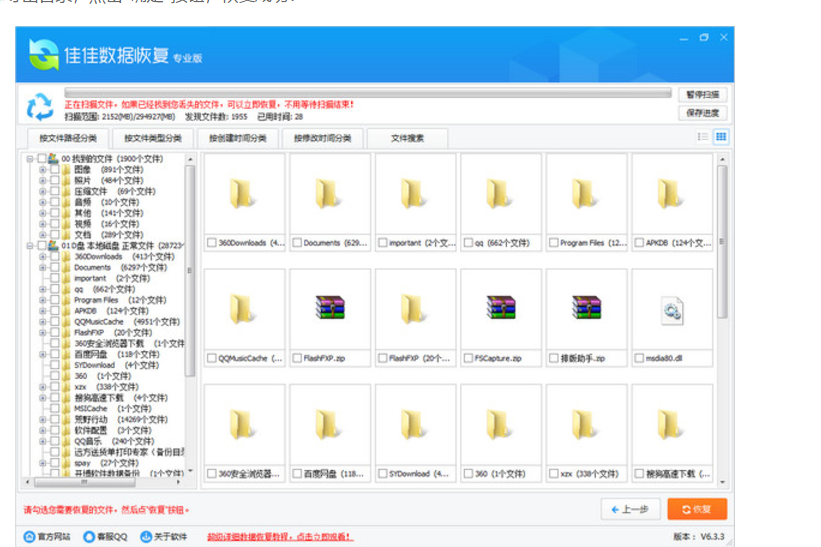Image resolution: width=821 pixels, height=547 pixels.
Task: Expand the 照片 folder tree node
Action: click(43, 180)
